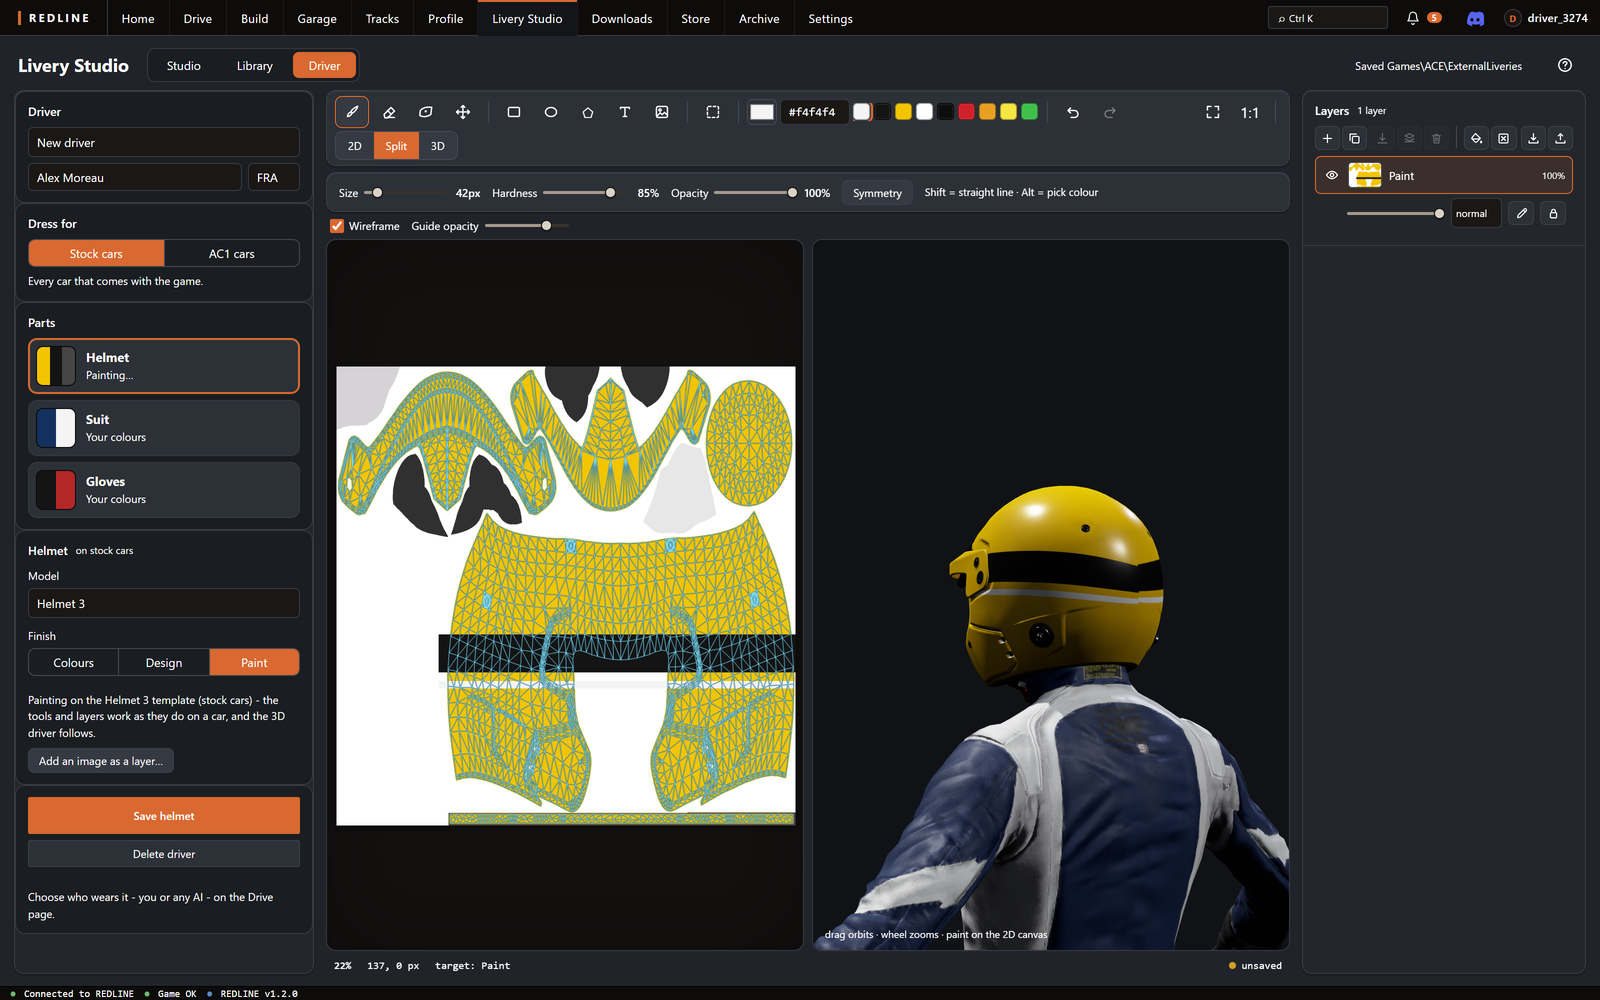Viewport: 1600px width, 1000px height.
Task: Open Garage in the top navigation
Action: coord(317,18)
